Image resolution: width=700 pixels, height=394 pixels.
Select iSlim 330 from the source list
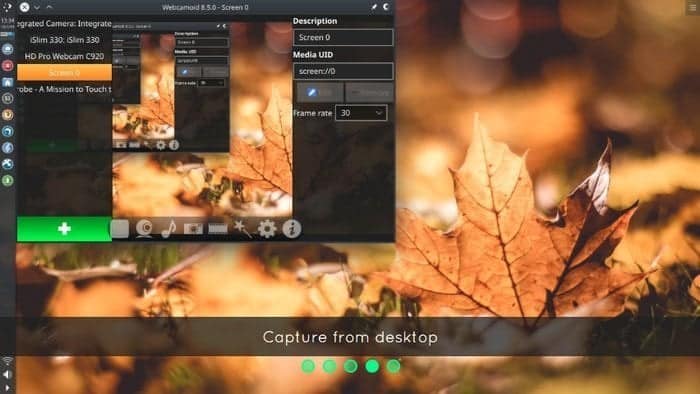[x=64, y=40]
